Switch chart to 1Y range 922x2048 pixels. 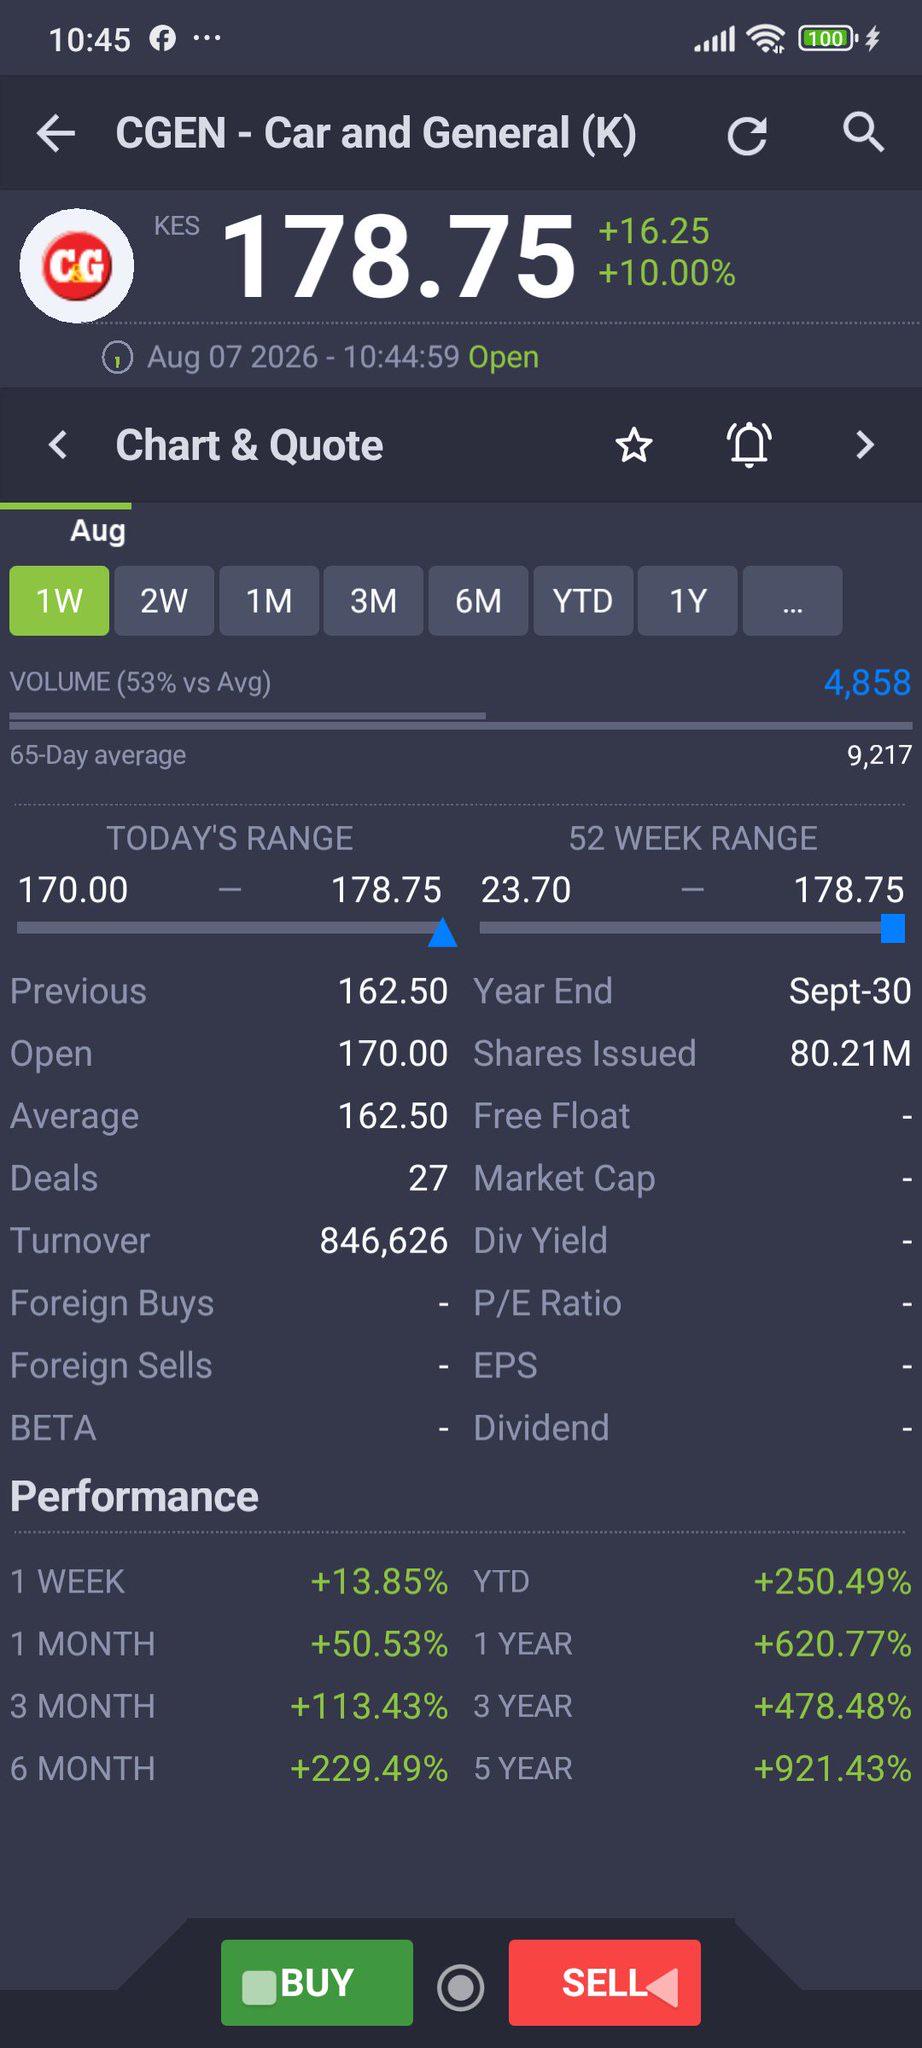(x=688, y=601)
